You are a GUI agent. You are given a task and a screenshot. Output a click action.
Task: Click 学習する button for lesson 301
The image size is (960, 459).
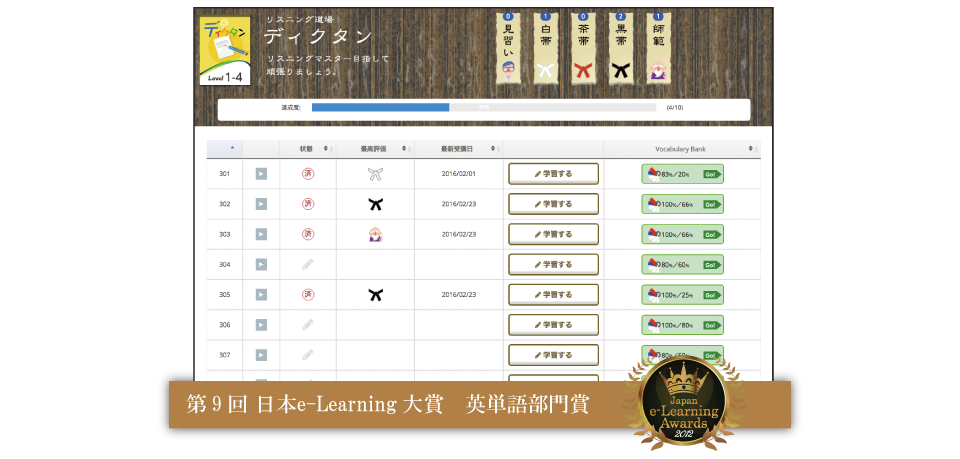[x=553, y=174]
